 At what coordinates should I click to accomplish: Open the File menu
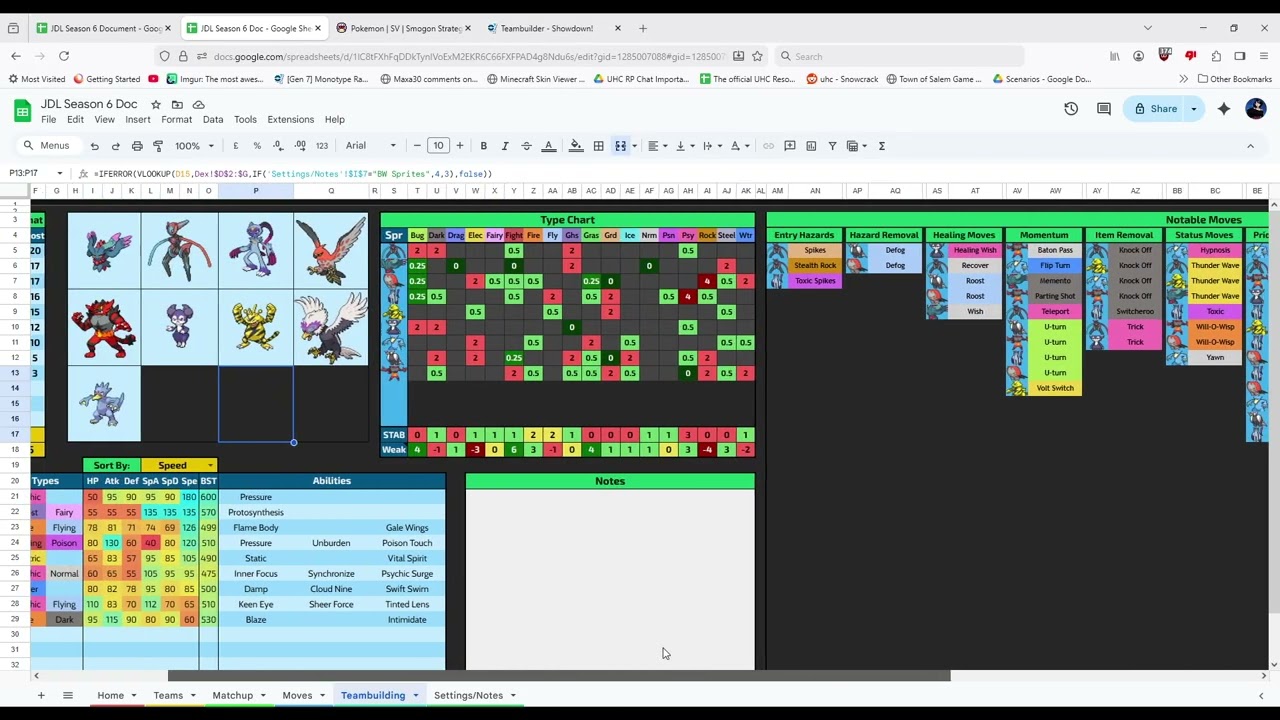coord(48,119)
